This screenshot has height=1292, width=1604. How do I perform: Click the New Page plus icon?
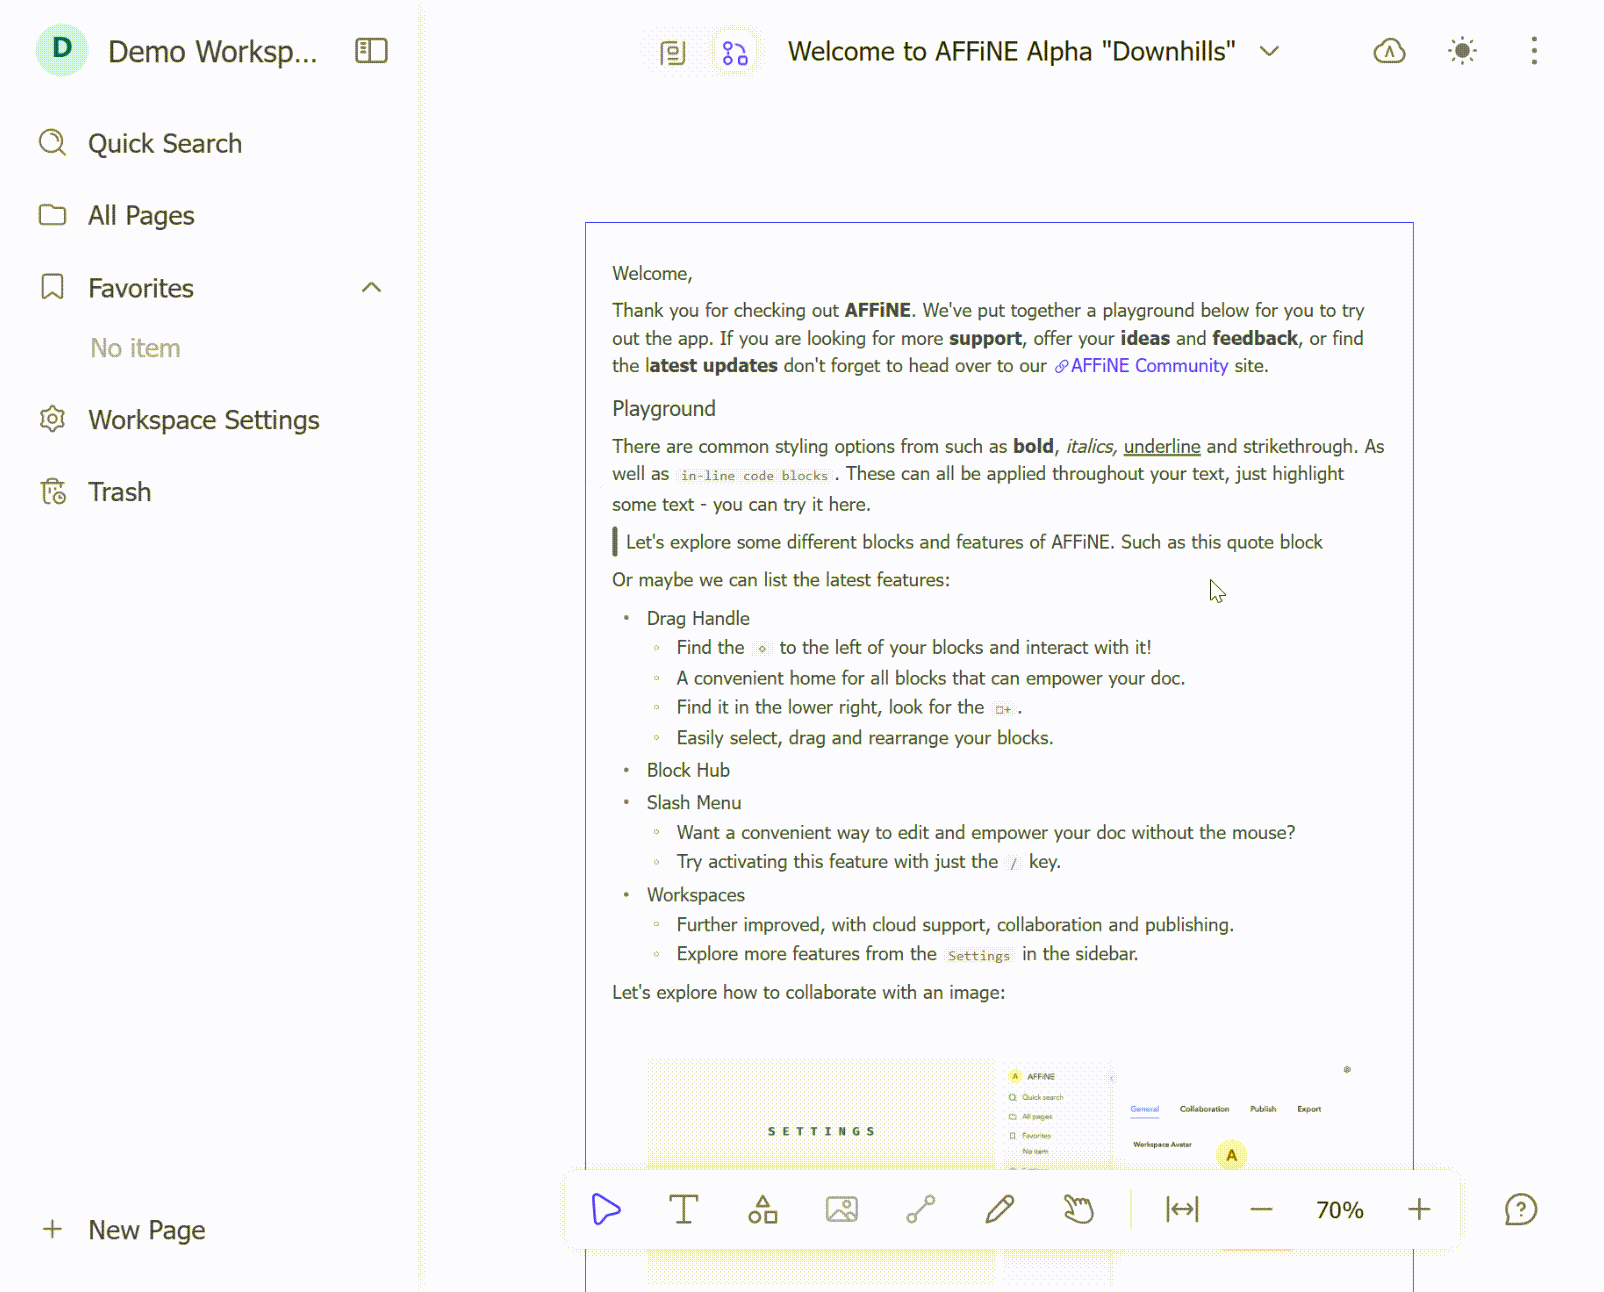[x=53, y=1229]
